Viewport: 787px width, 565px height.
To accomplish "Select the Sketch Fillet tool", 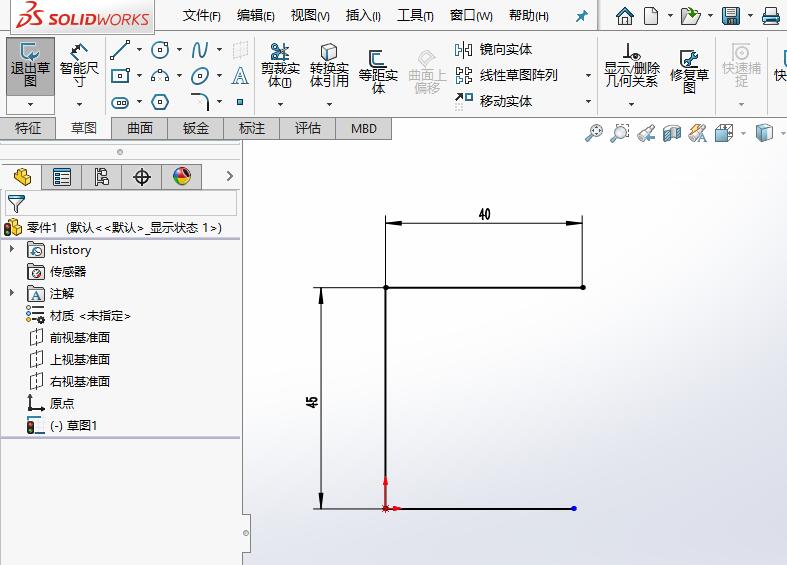I will pos(200,102).
